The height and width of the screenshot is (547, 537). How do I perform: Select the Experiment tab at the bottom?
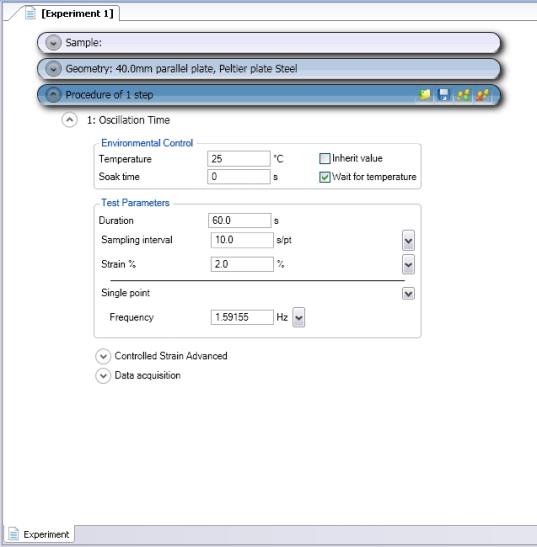click(x=39, y=534)
